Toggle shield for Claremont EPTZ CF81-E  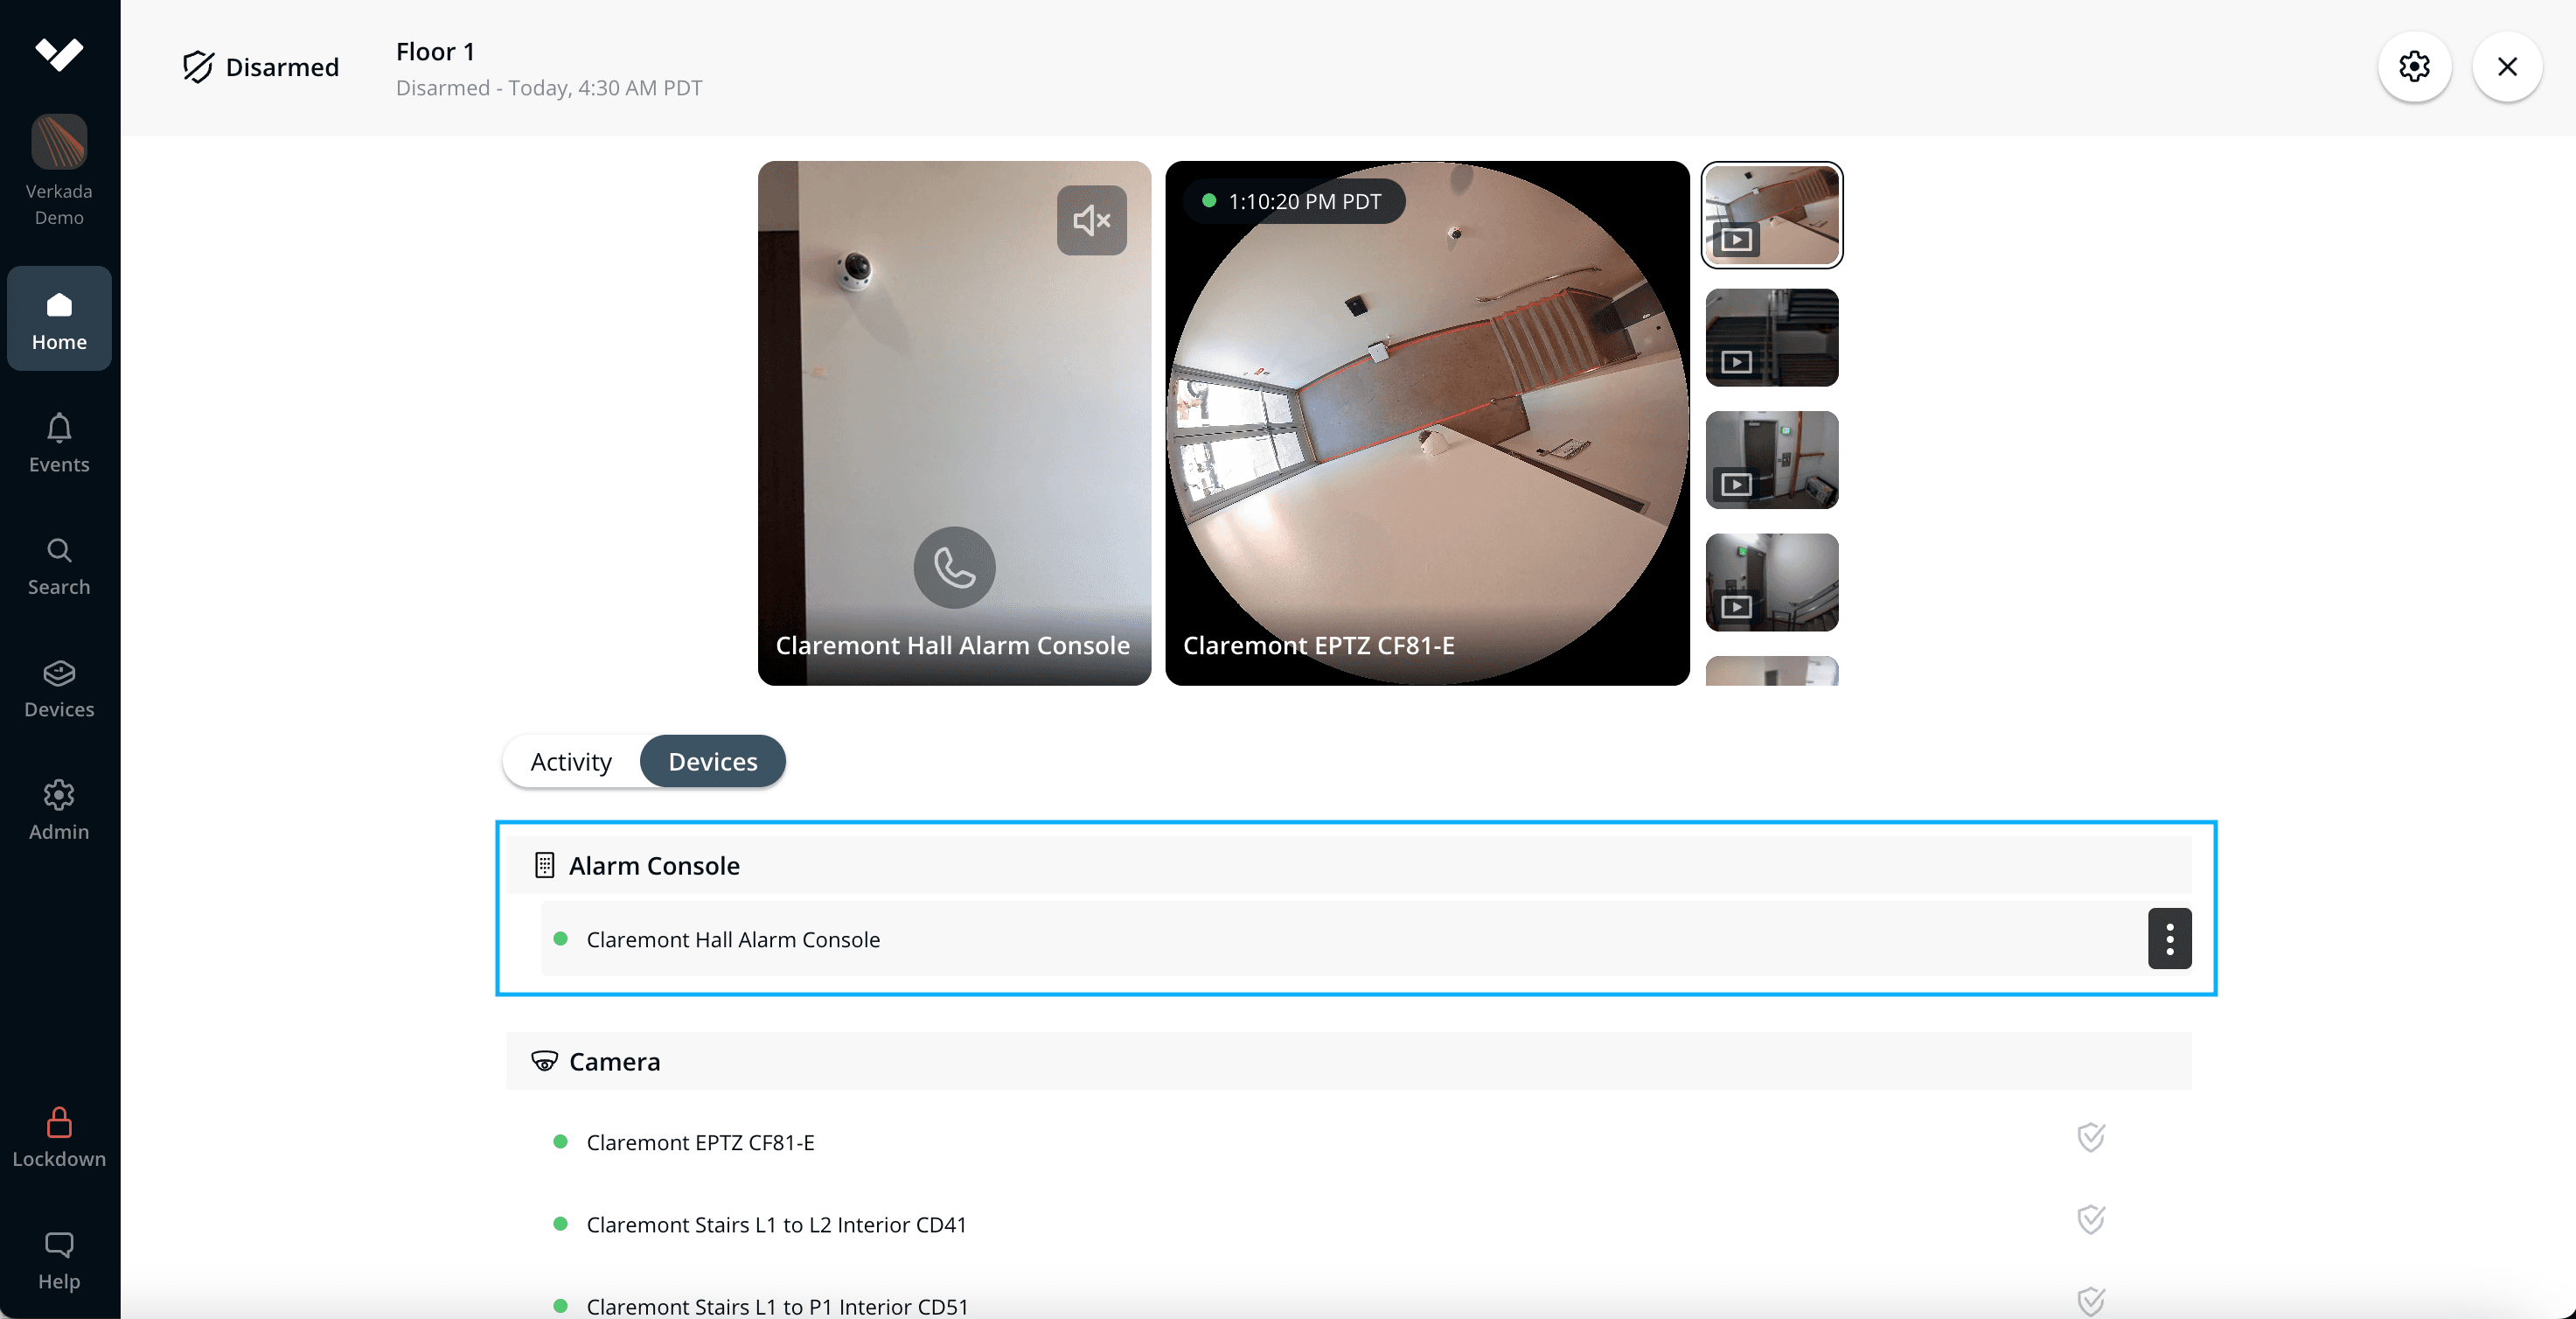(2090, 1137)
